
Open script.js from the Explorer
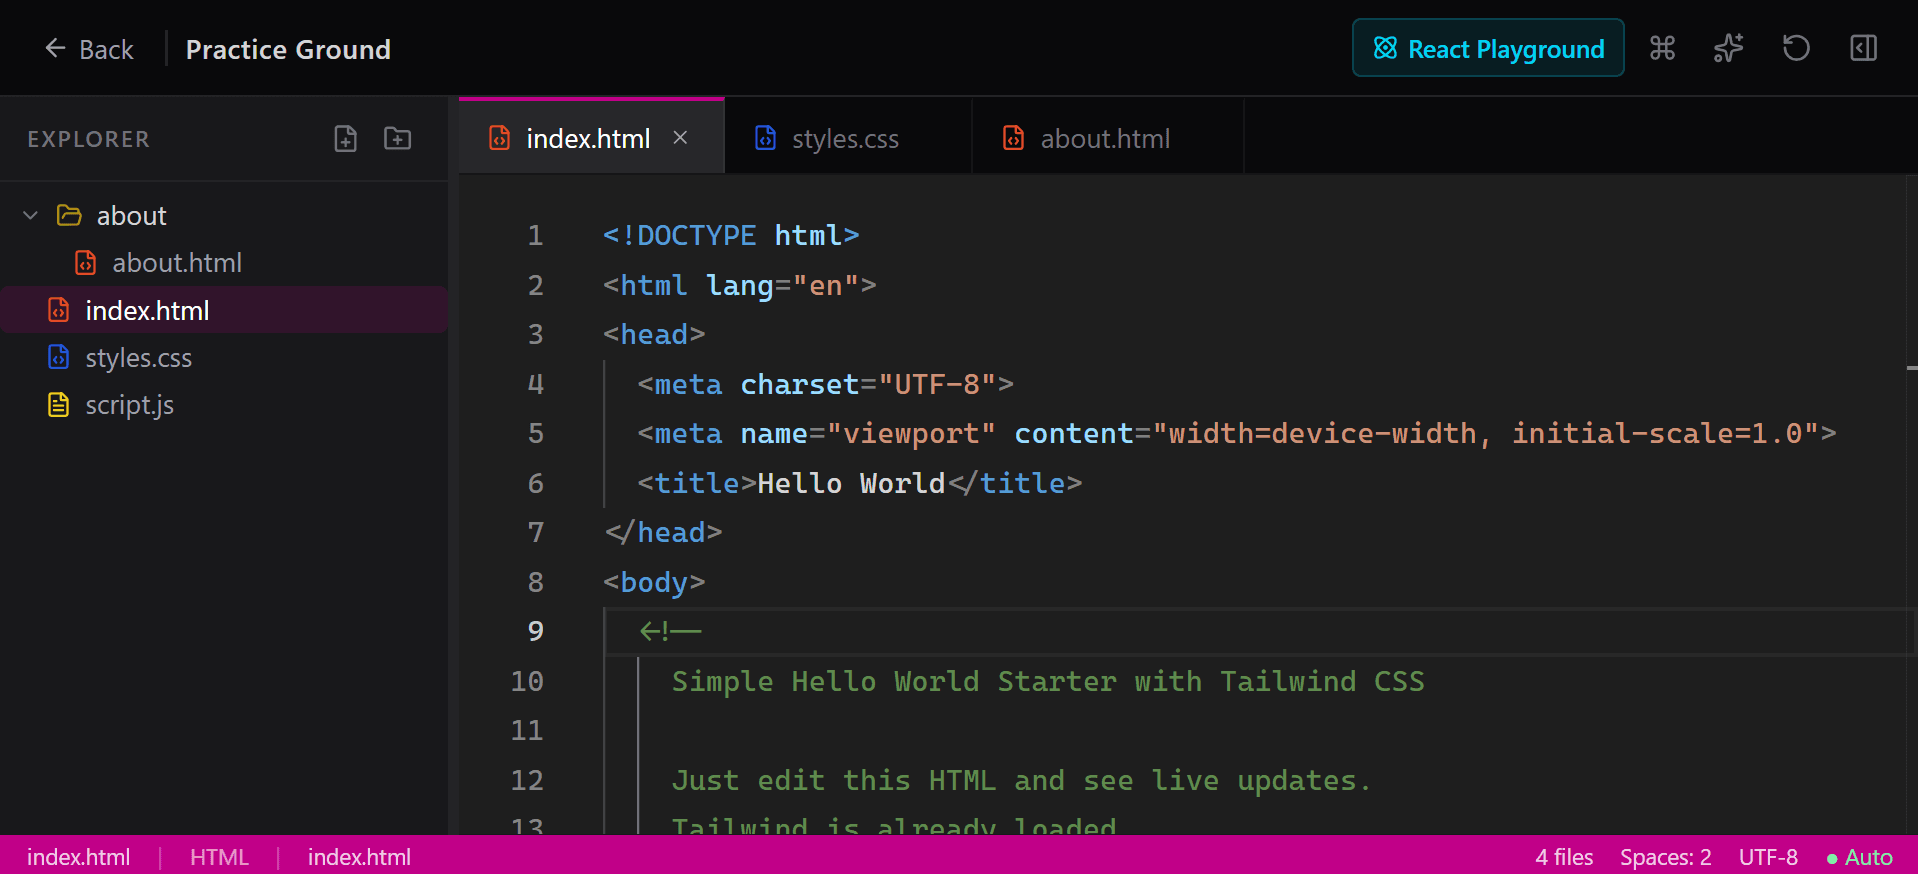(129, 405)
